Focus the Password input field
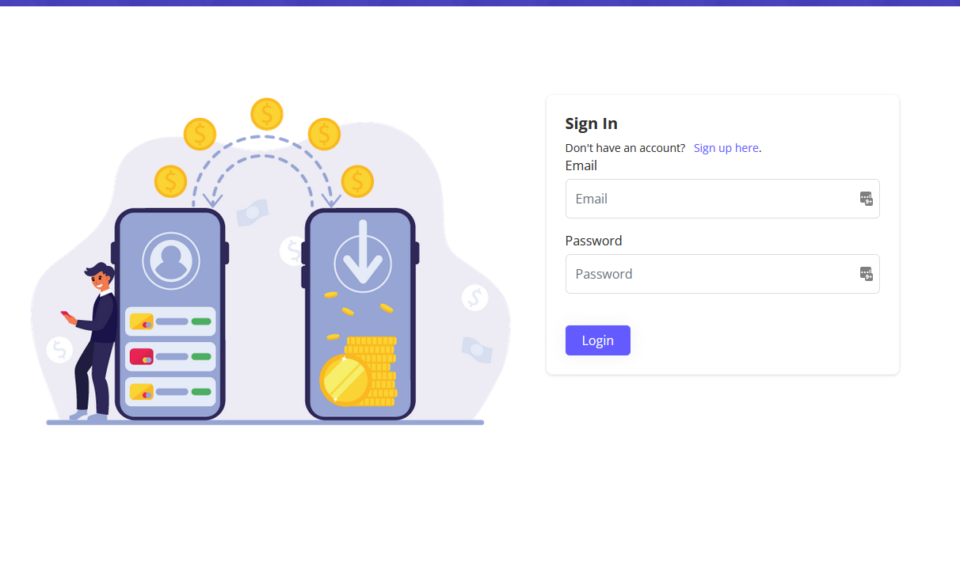The width and height of the screenshot is (960, 566). 710,274
